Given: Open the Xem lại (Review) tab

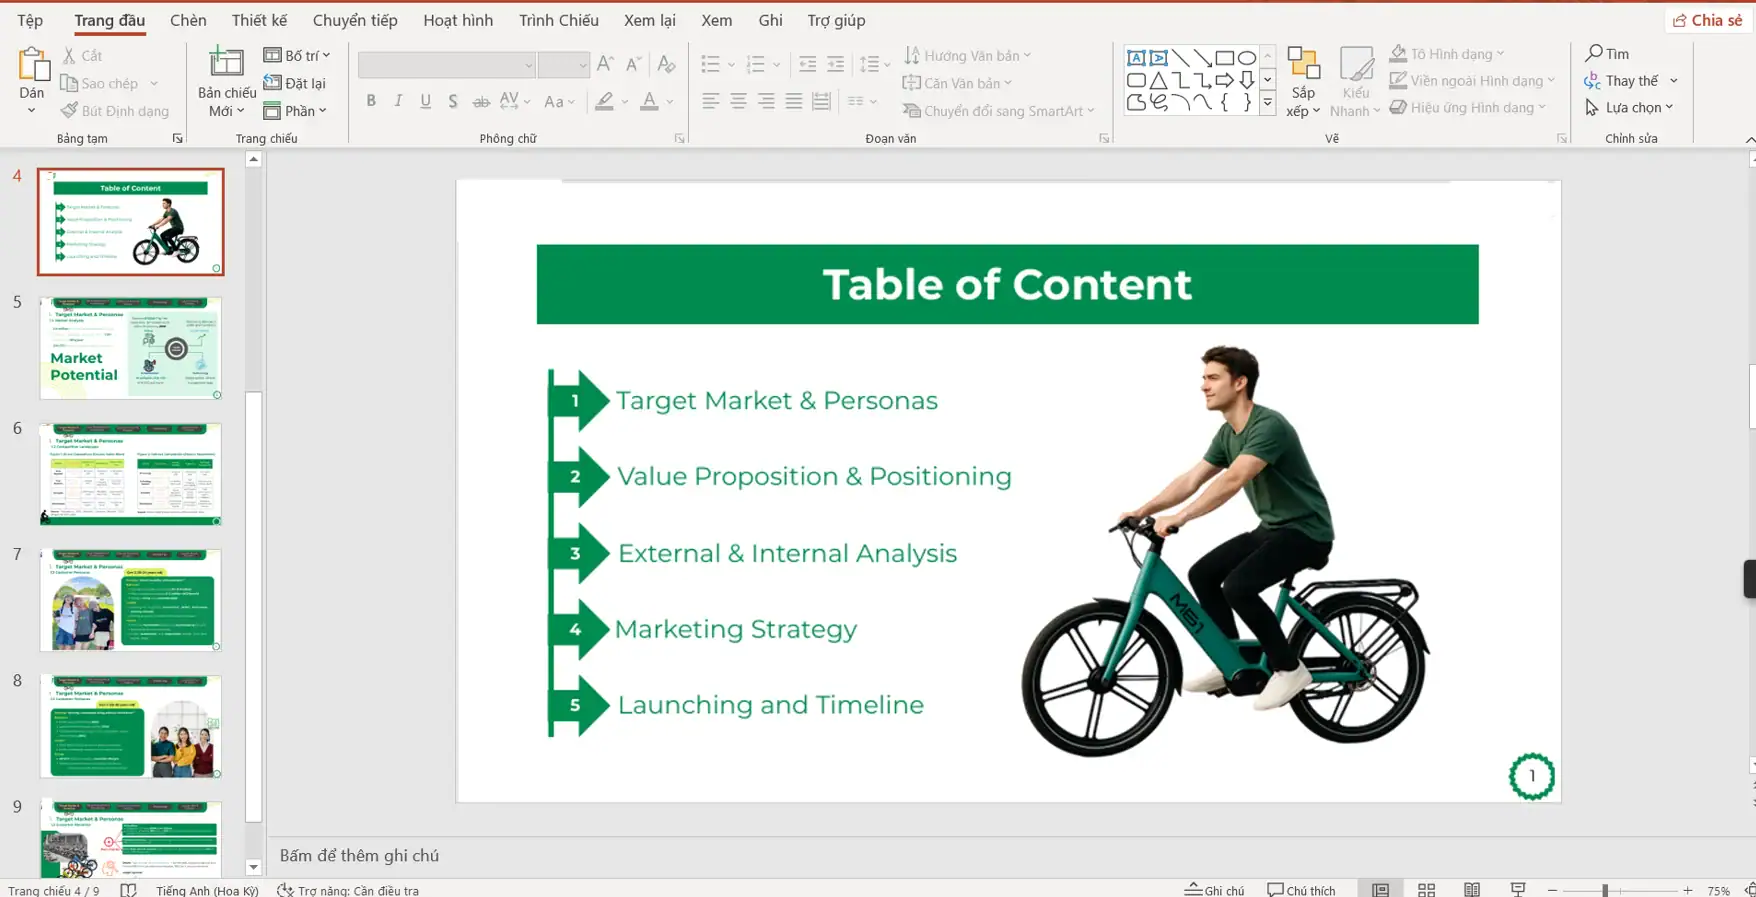Looking at the screenshot, I should pos(650,20).
